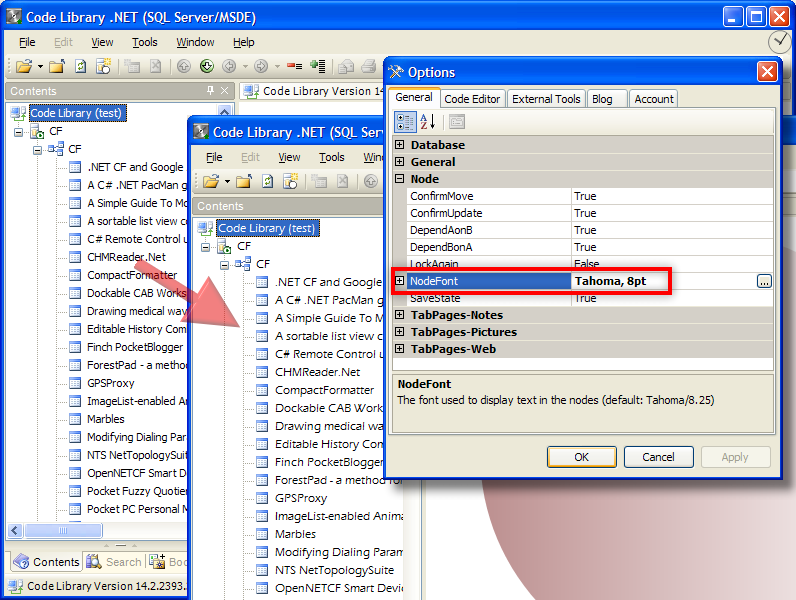Switch to the Contents tab at the panel bottom
Viewport: 796px width, 600px height.
pos(47,562)
